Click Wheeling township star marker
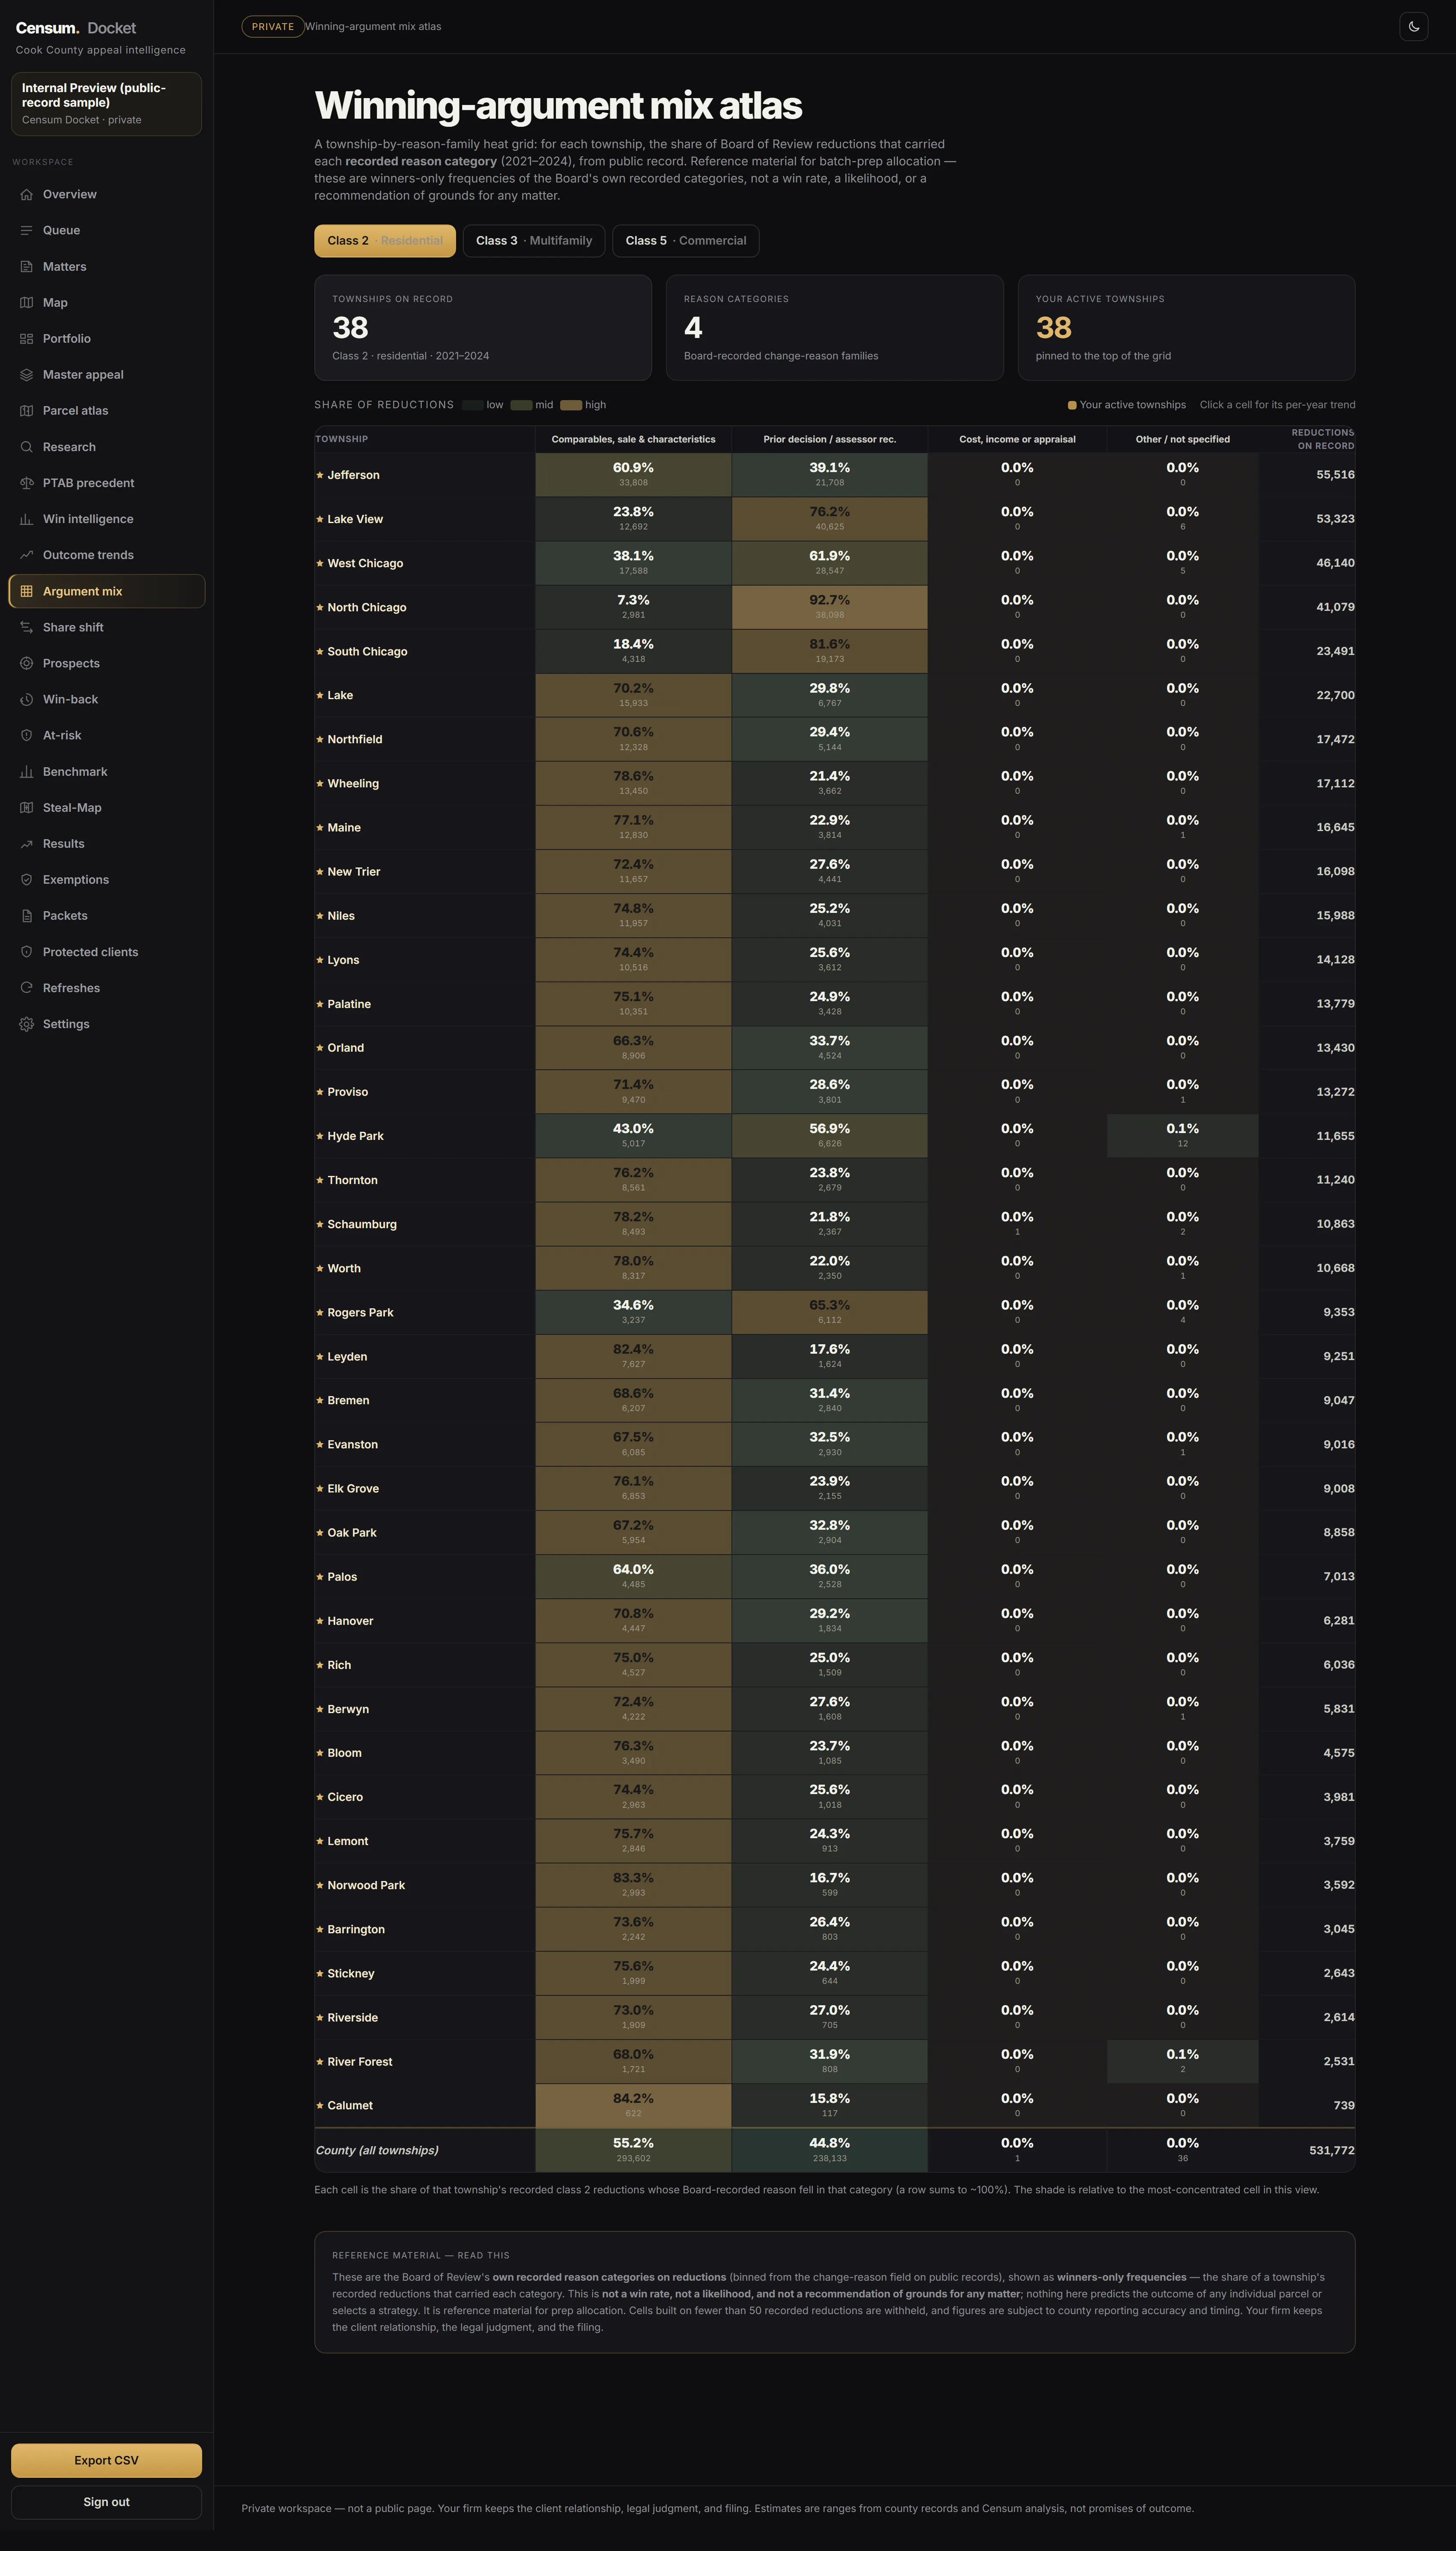The width and height of the screenshot is (1456, 2551). coord(320,783)
